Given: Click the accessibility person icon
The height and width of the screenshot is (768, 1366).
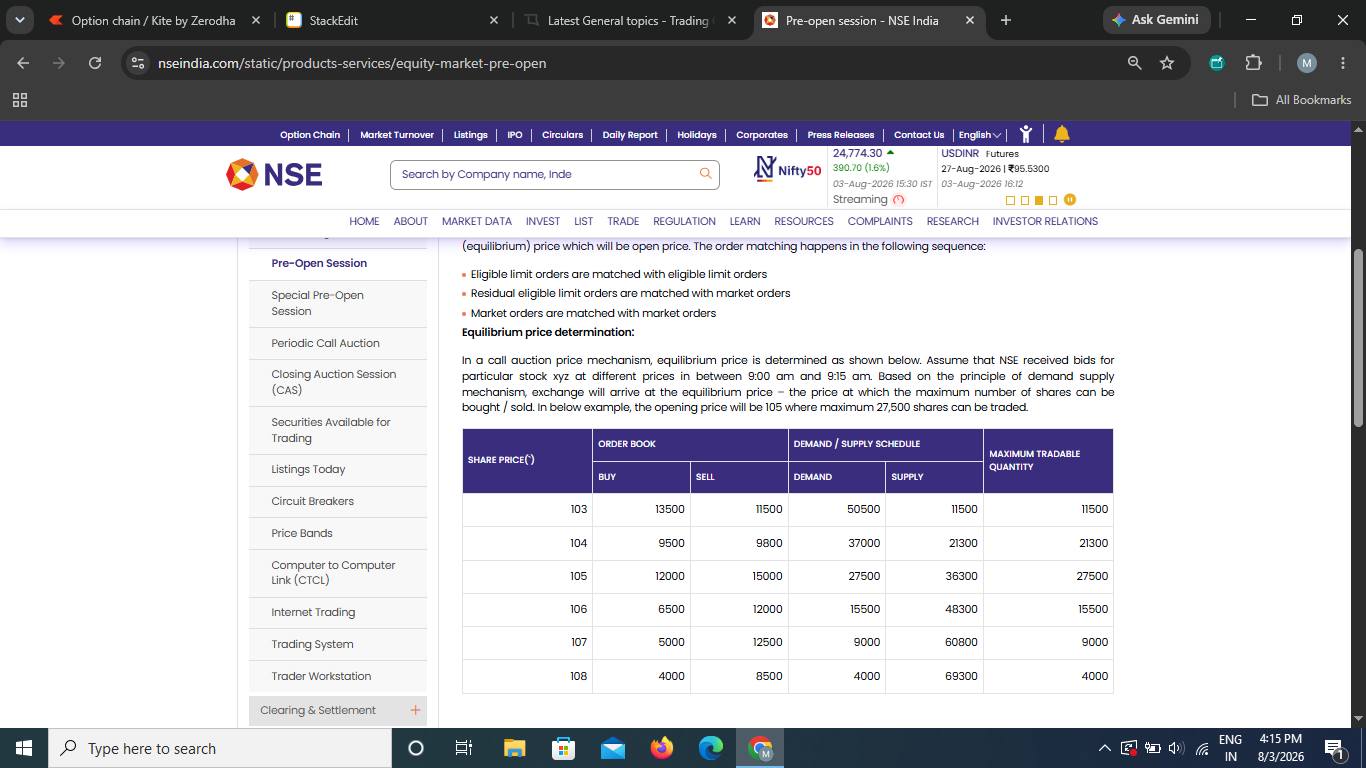Looking at the screenshot, I should (1025, 134).
